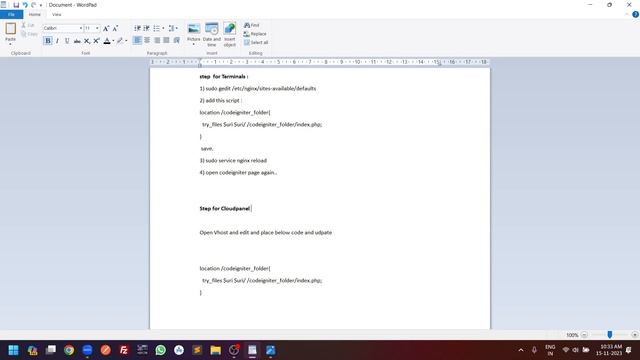The image size is (640, 360).
Task: Toggle Bold formatting
Action: [x=48, y=41]
